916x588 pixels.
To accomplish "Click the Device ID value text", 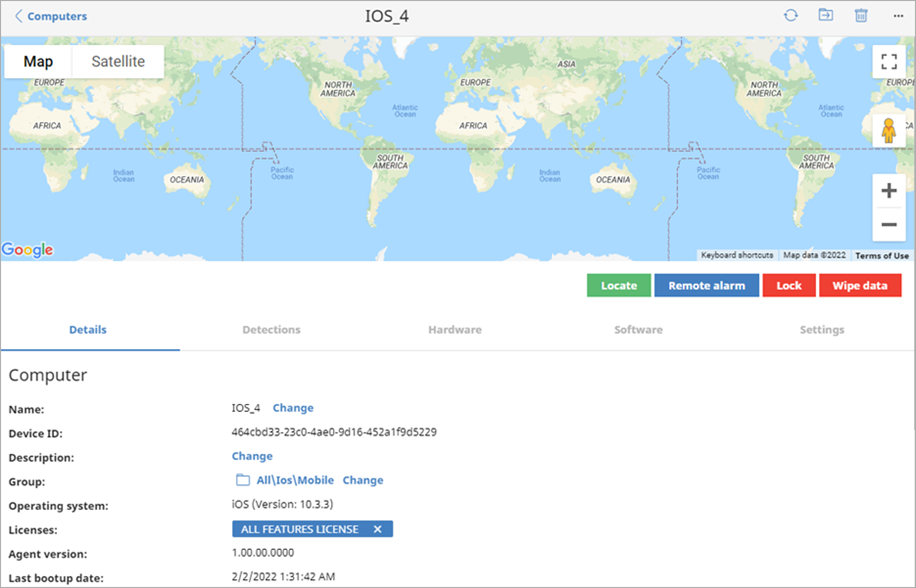I will point(334,432).
